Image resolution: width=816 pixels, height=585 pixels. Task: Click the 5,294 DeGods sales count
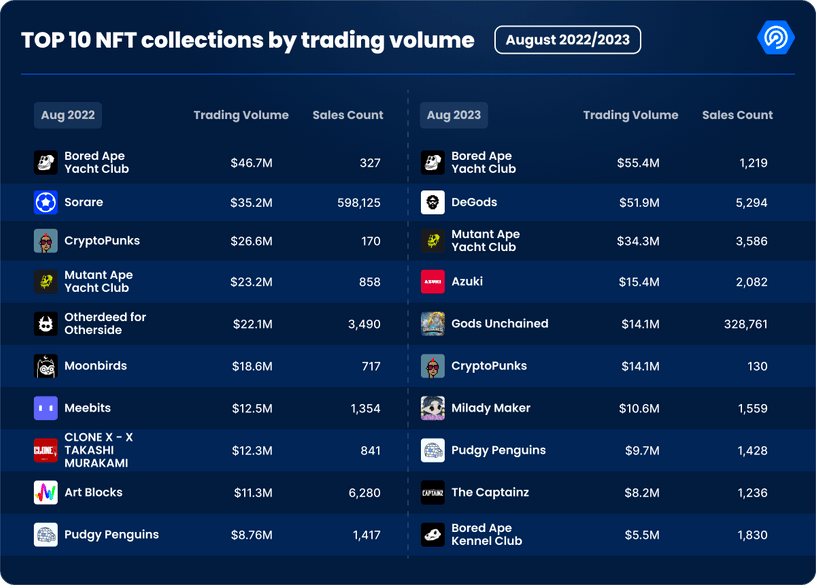pyautogui.click(x=751, y=202)
